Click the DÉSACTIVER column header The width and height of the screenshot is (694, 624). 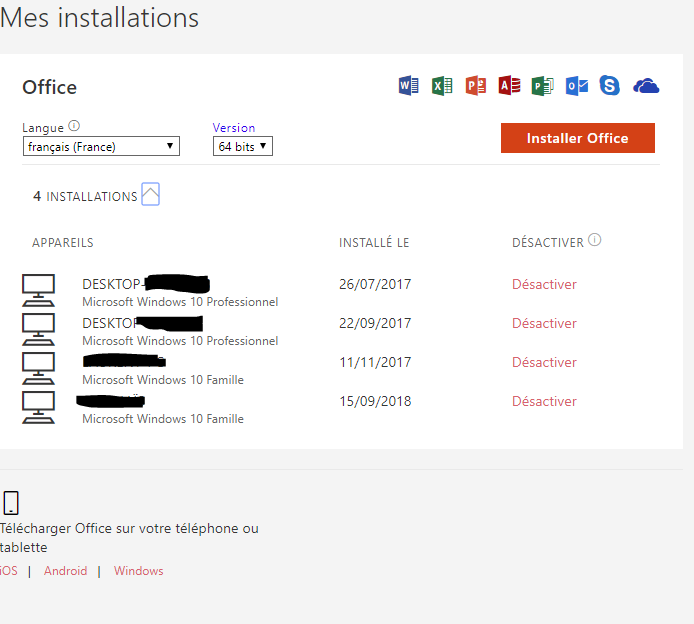[x=548, y=243]
